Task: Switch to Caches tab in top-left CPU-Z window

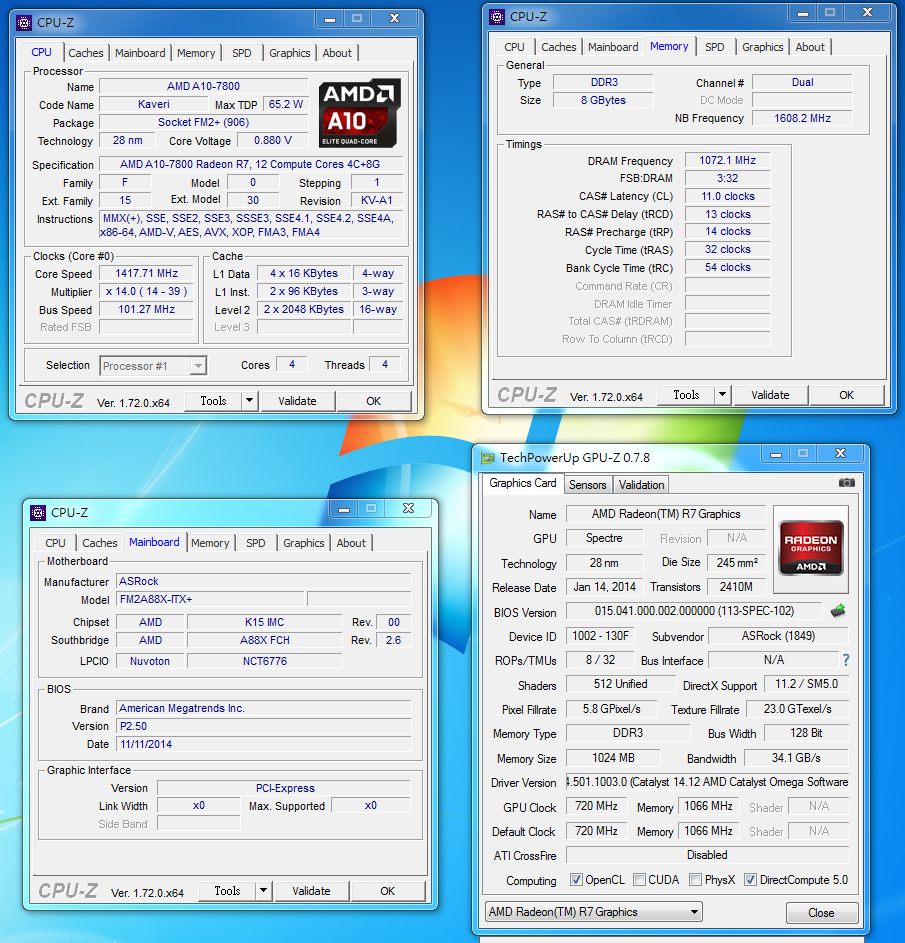Action: (85, 53)
